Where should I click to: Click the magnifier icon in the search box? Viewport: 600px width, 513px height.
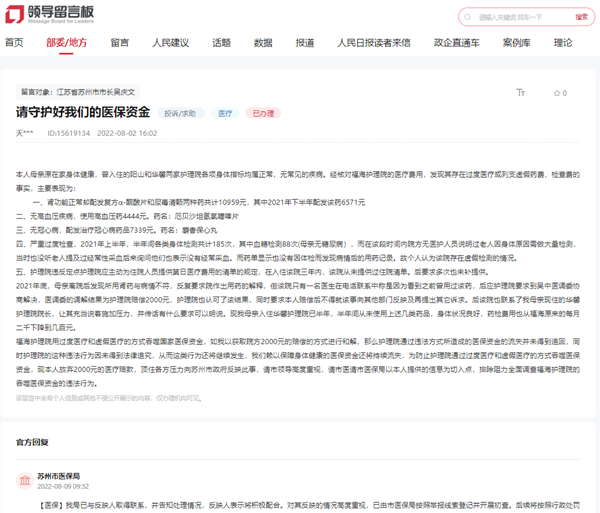pos(467,17)
